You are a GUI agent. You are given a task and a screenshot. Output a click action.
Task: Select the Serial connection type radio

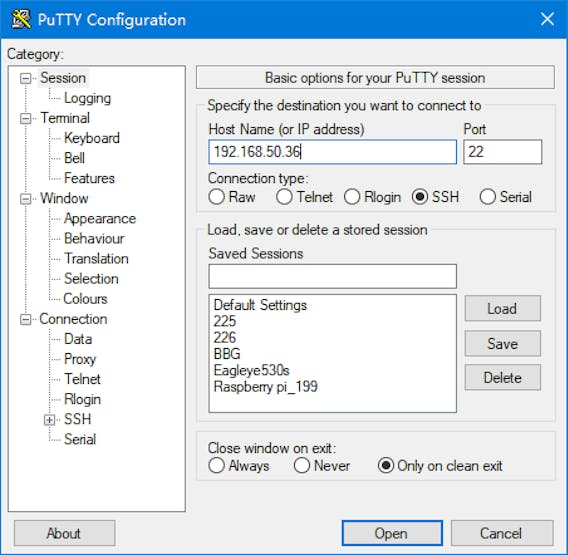487,197
